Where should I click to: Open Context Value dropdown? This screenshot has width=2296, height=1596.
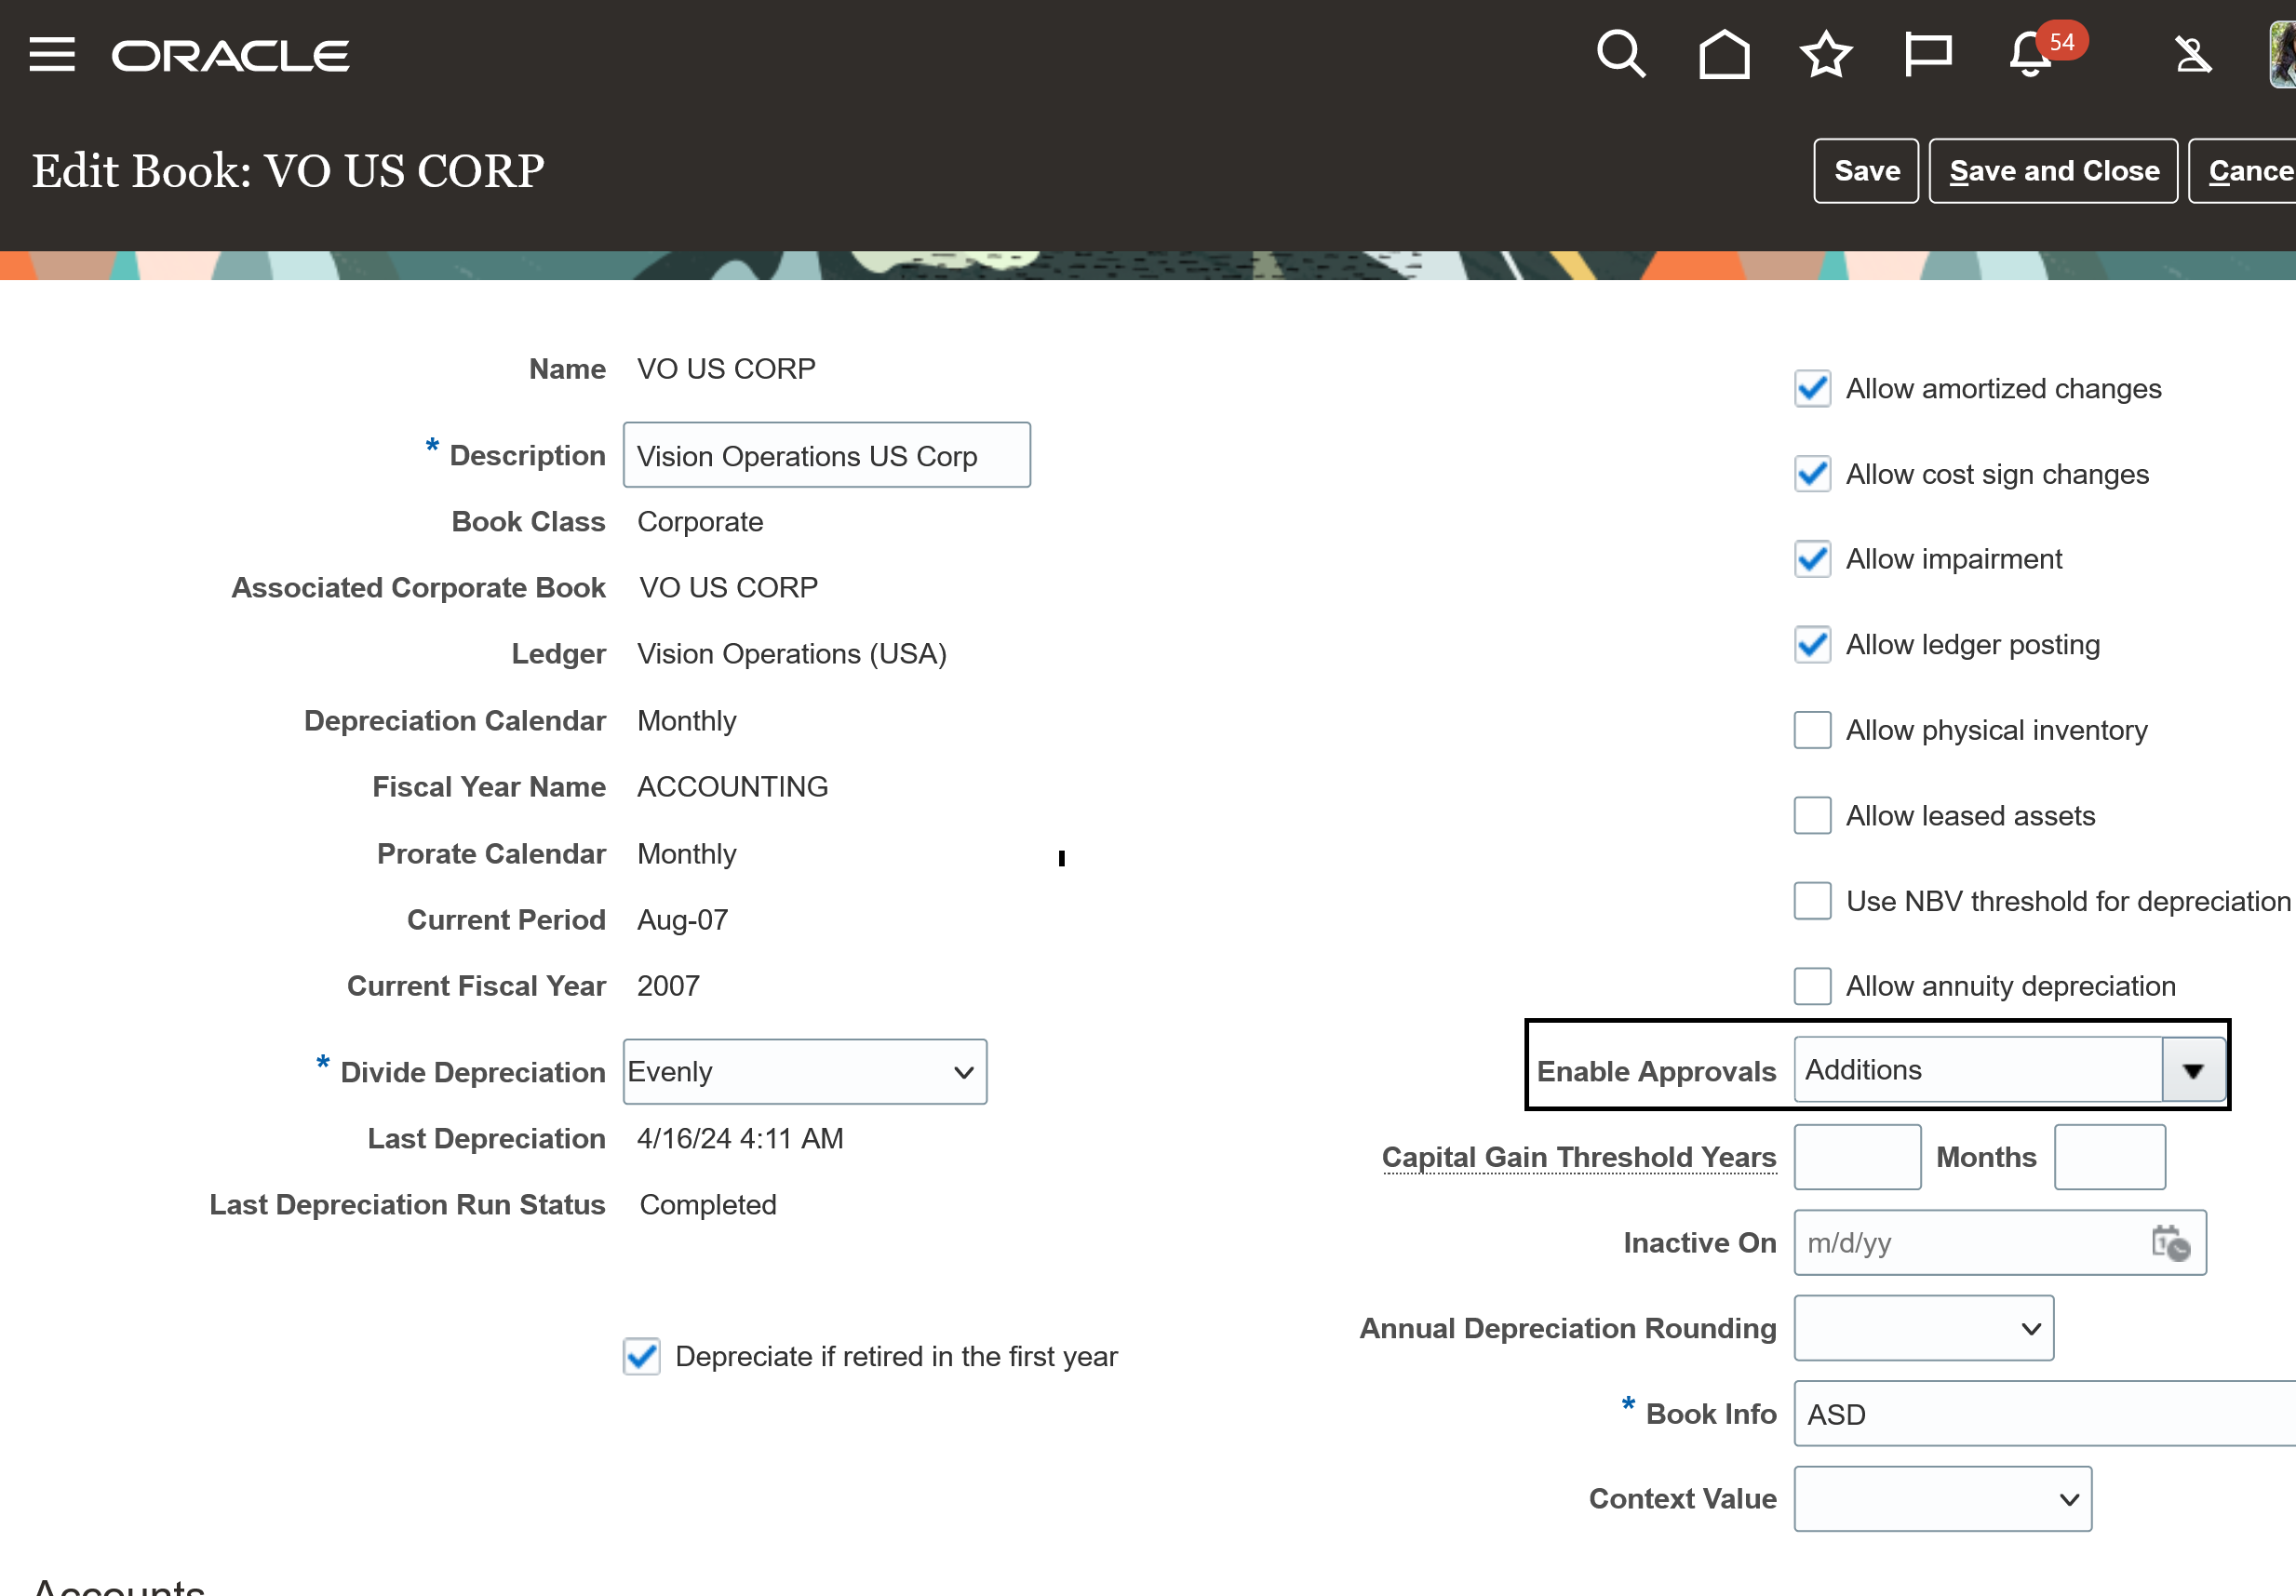pos(1943,1500)
